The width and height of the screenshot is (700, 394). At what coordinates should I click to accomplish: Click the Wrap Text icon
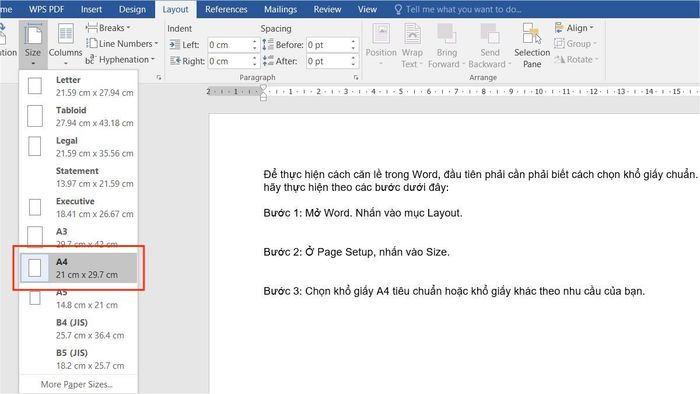pyautogui.click(x=412, y=45)
